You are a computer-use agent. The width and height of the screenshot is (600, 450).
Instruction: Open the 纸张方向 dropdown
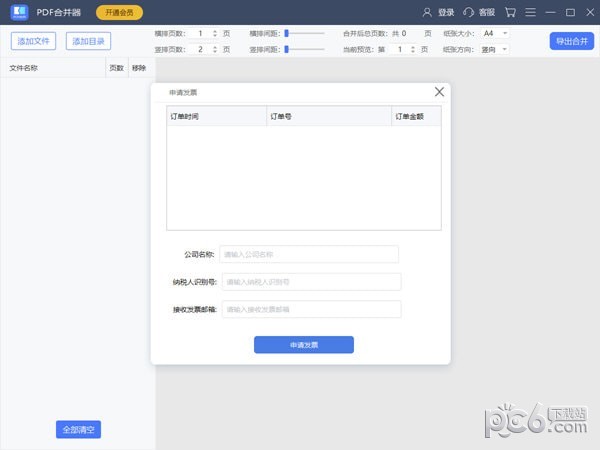tap(495, 49)
